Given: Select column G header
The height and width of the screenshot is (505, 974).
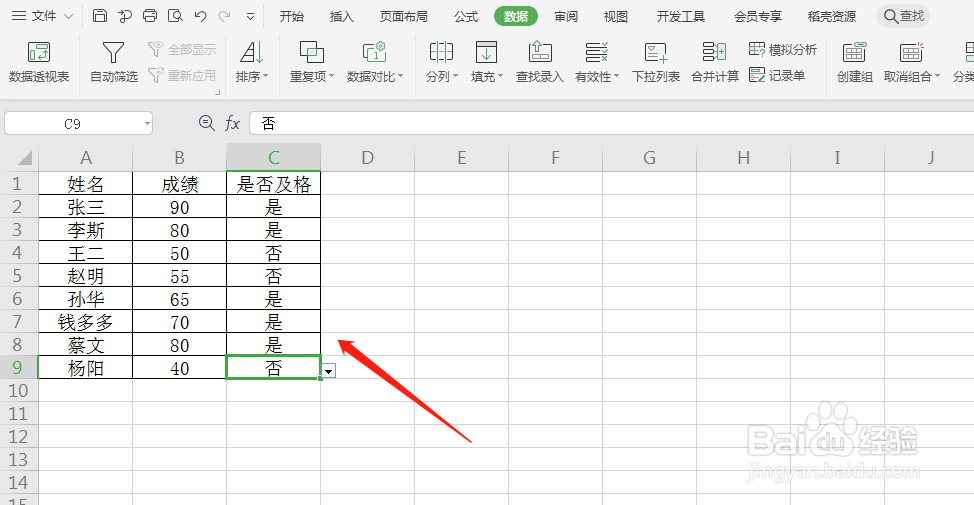Looking at the screenshot, I should tap(649, 158).
